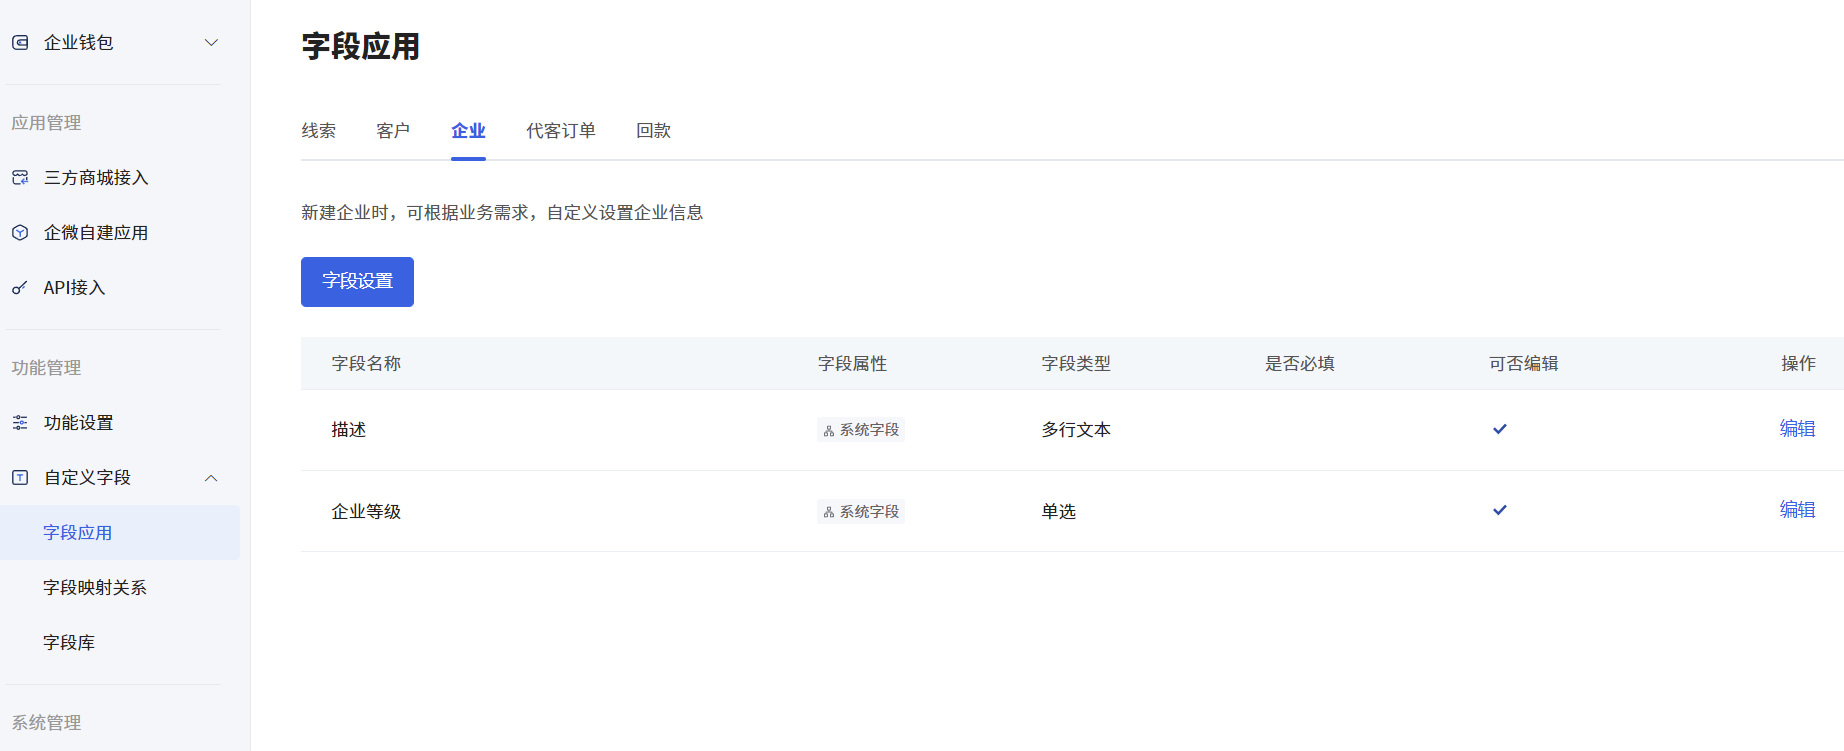This screenshot has height=751, width=1844.
Task: Collapse the 自定义字段 chevron
Action: pos(211,477)
